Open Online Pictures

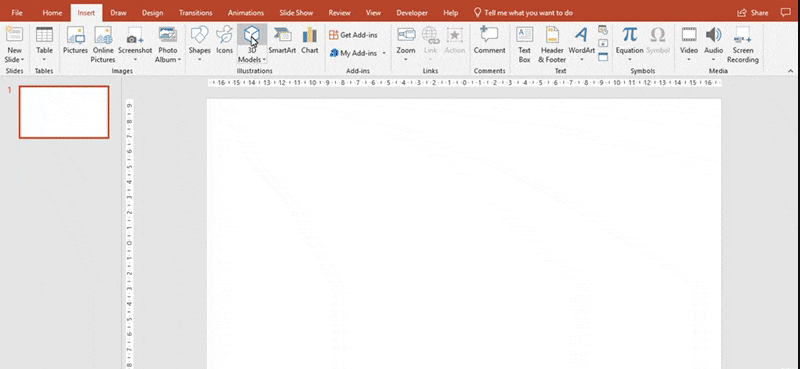coord(103,44)
